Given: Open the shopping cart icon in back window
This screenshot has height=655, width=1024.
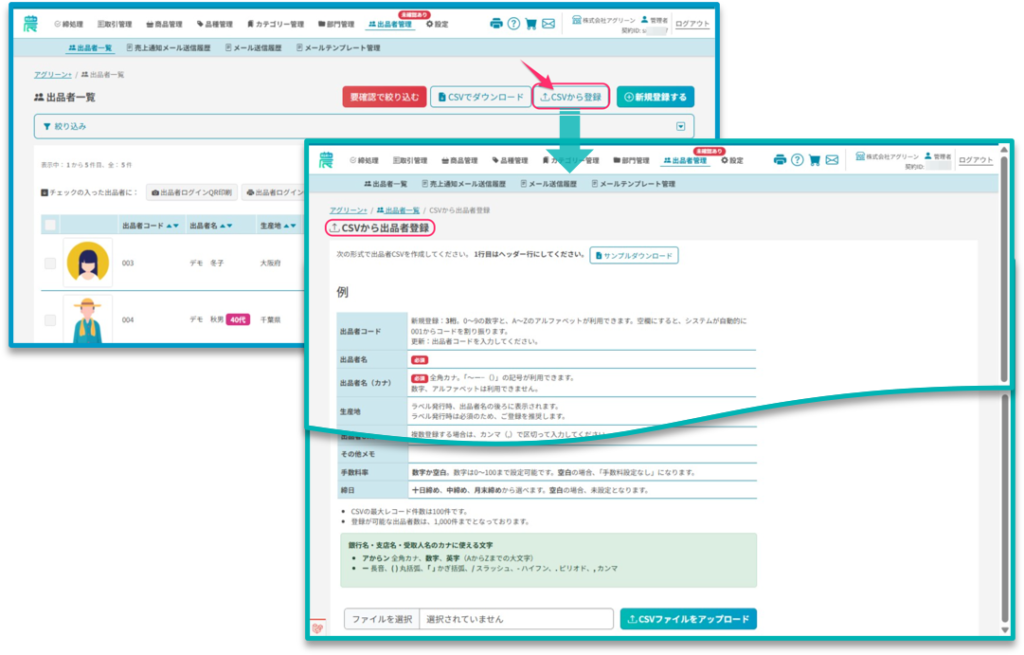Looking at the screenshot, I should point(531,24).
